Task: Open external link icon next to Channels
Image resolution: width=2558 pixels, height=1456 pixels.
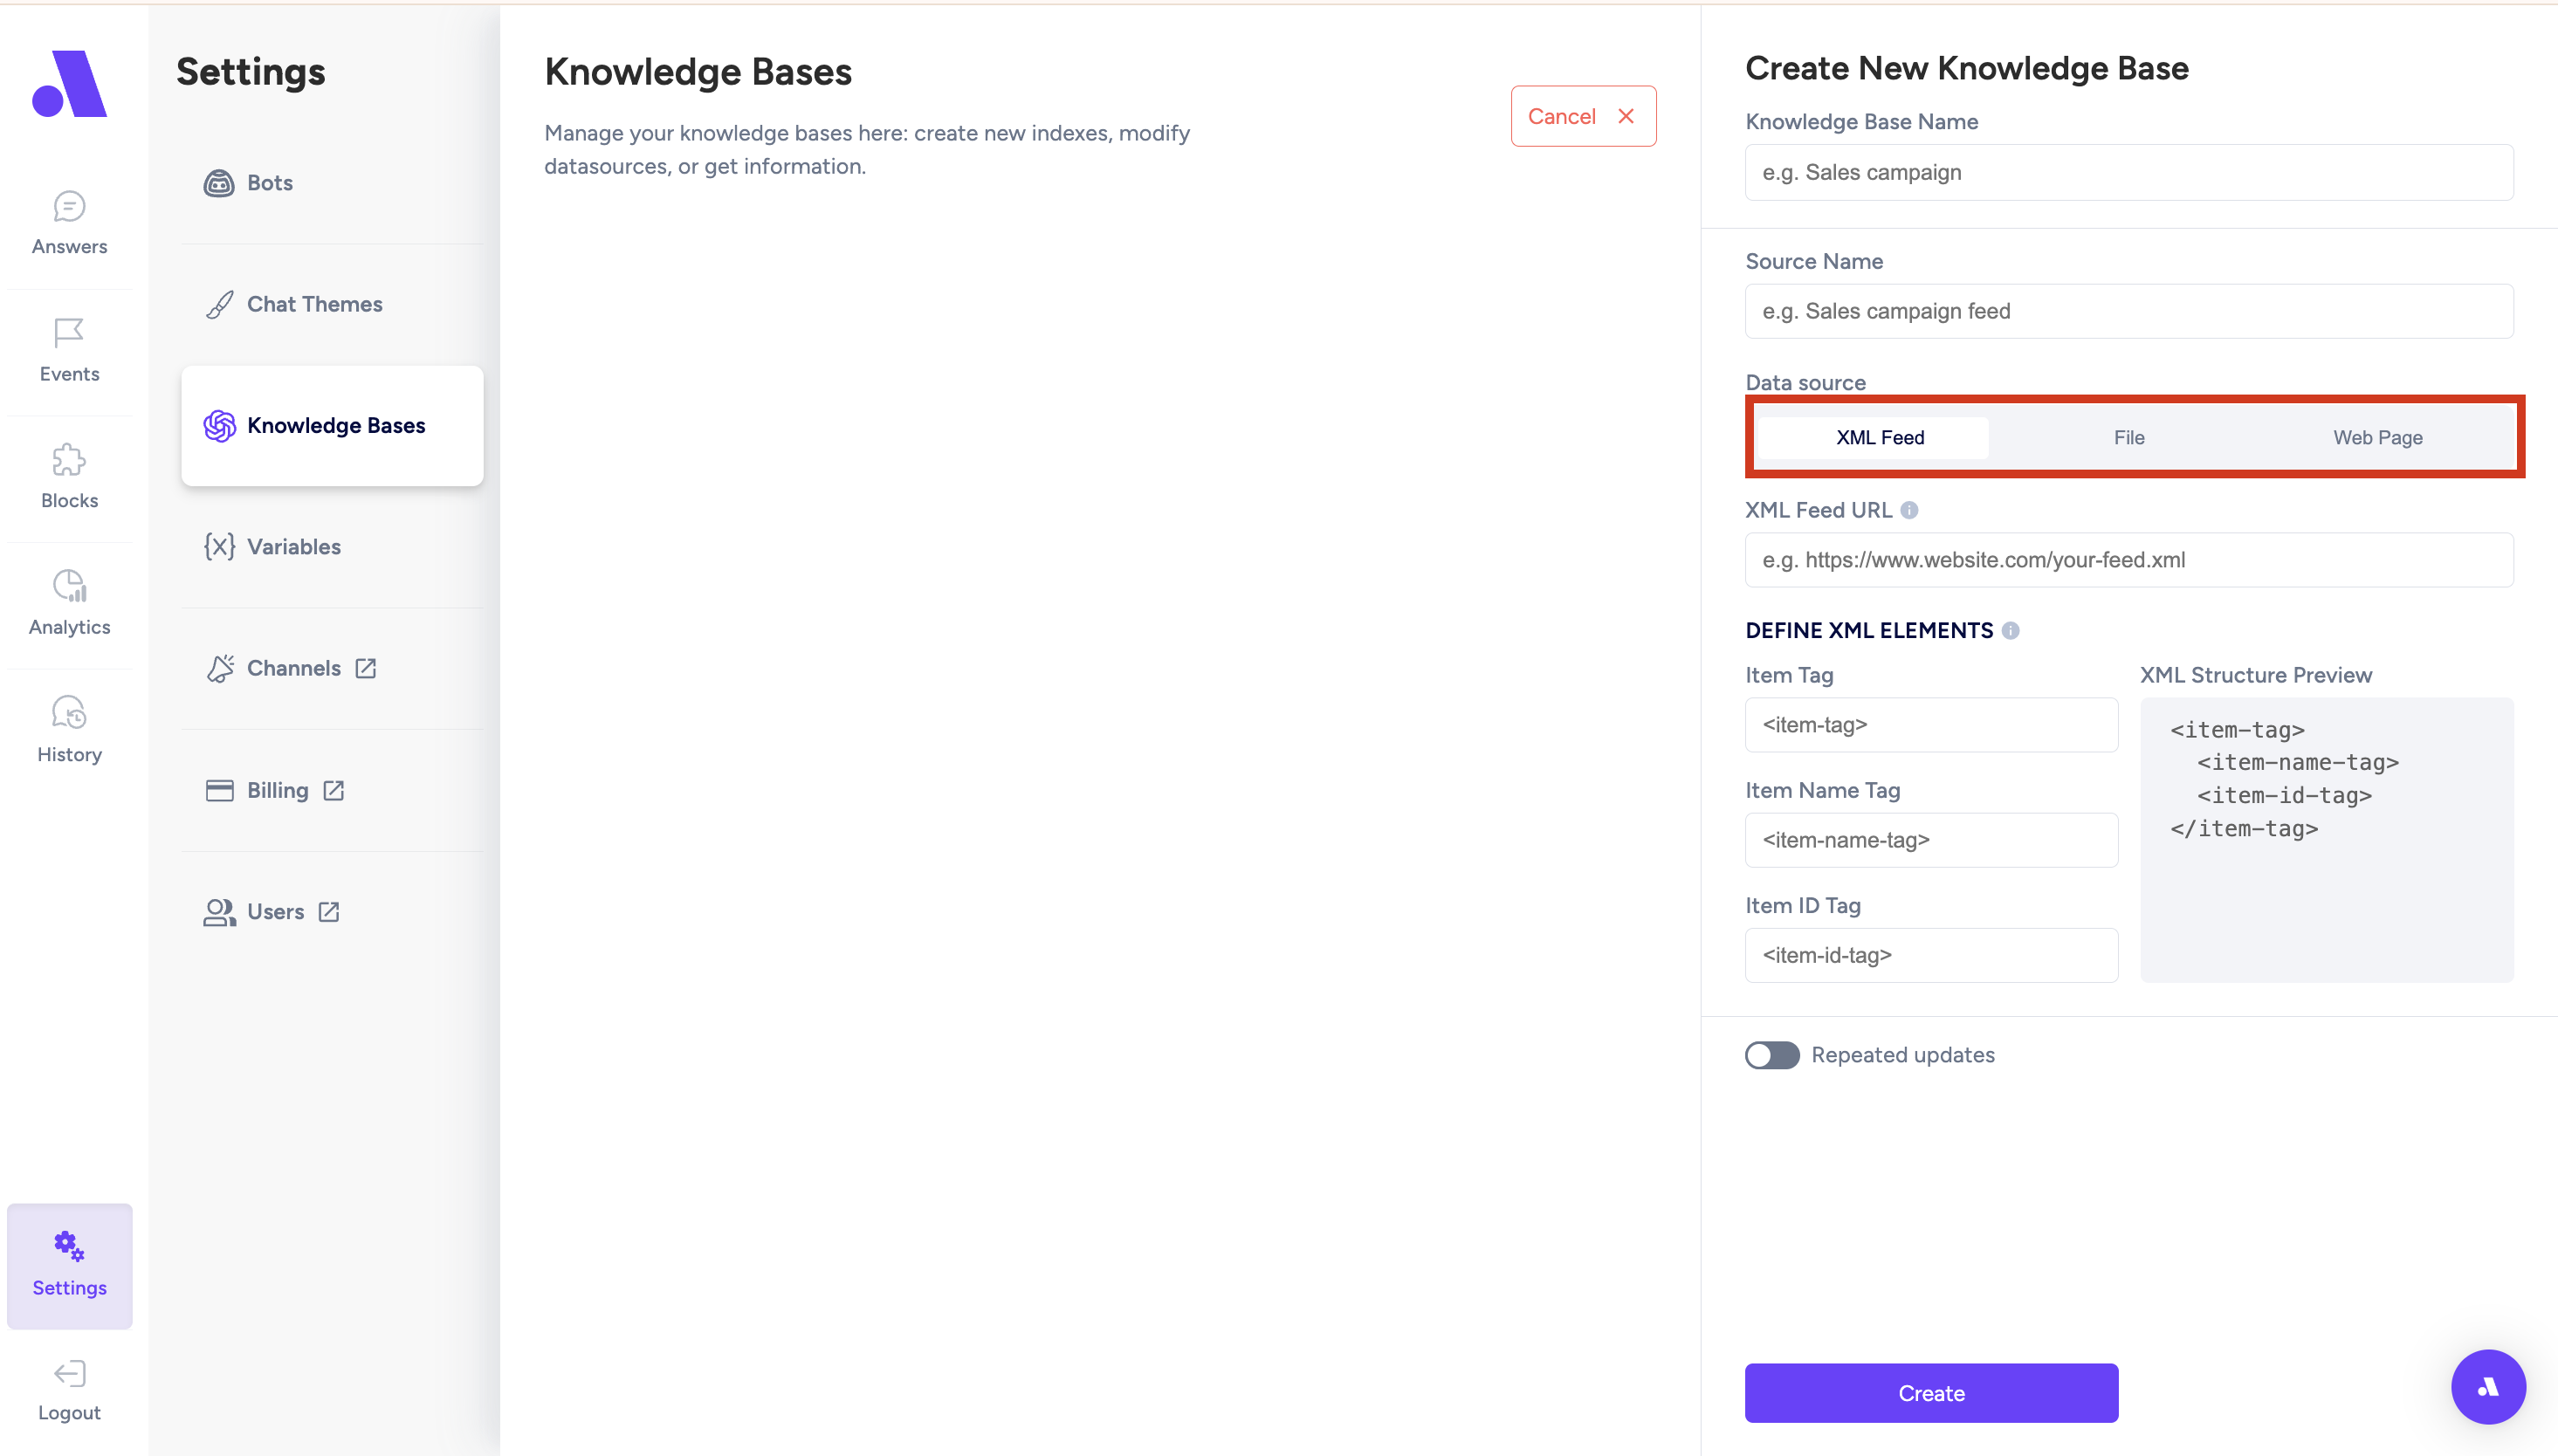Action: [x=366, y=668]
